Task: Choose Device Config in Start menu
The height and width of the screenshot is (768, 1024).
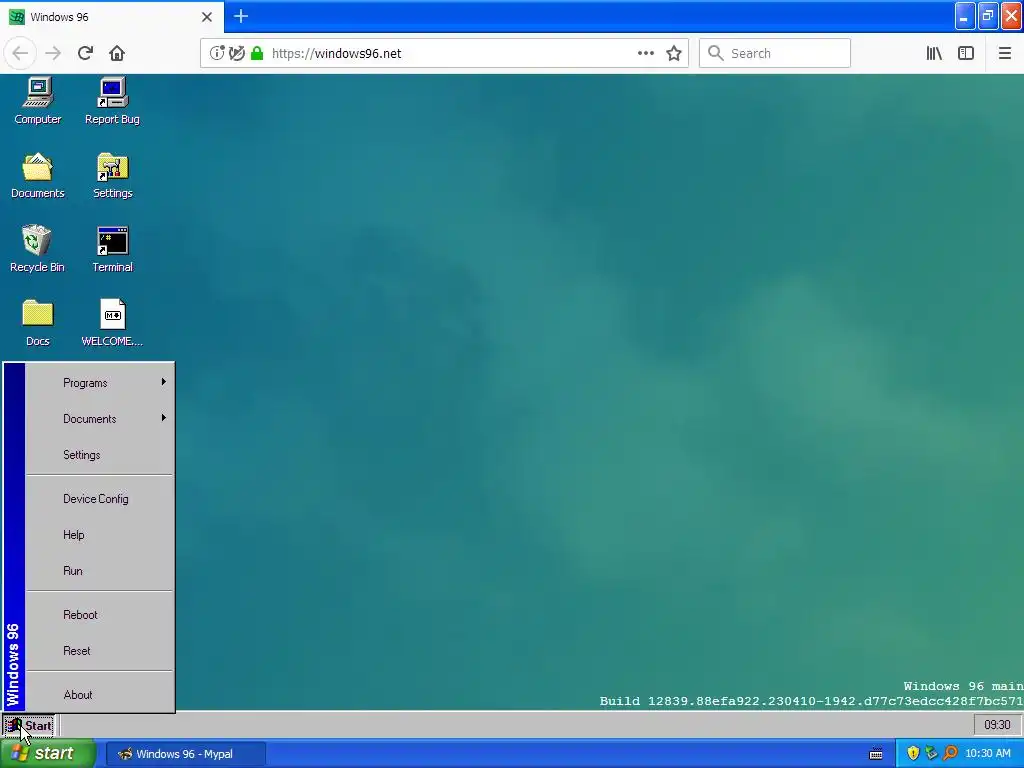Action: point(99,499)
